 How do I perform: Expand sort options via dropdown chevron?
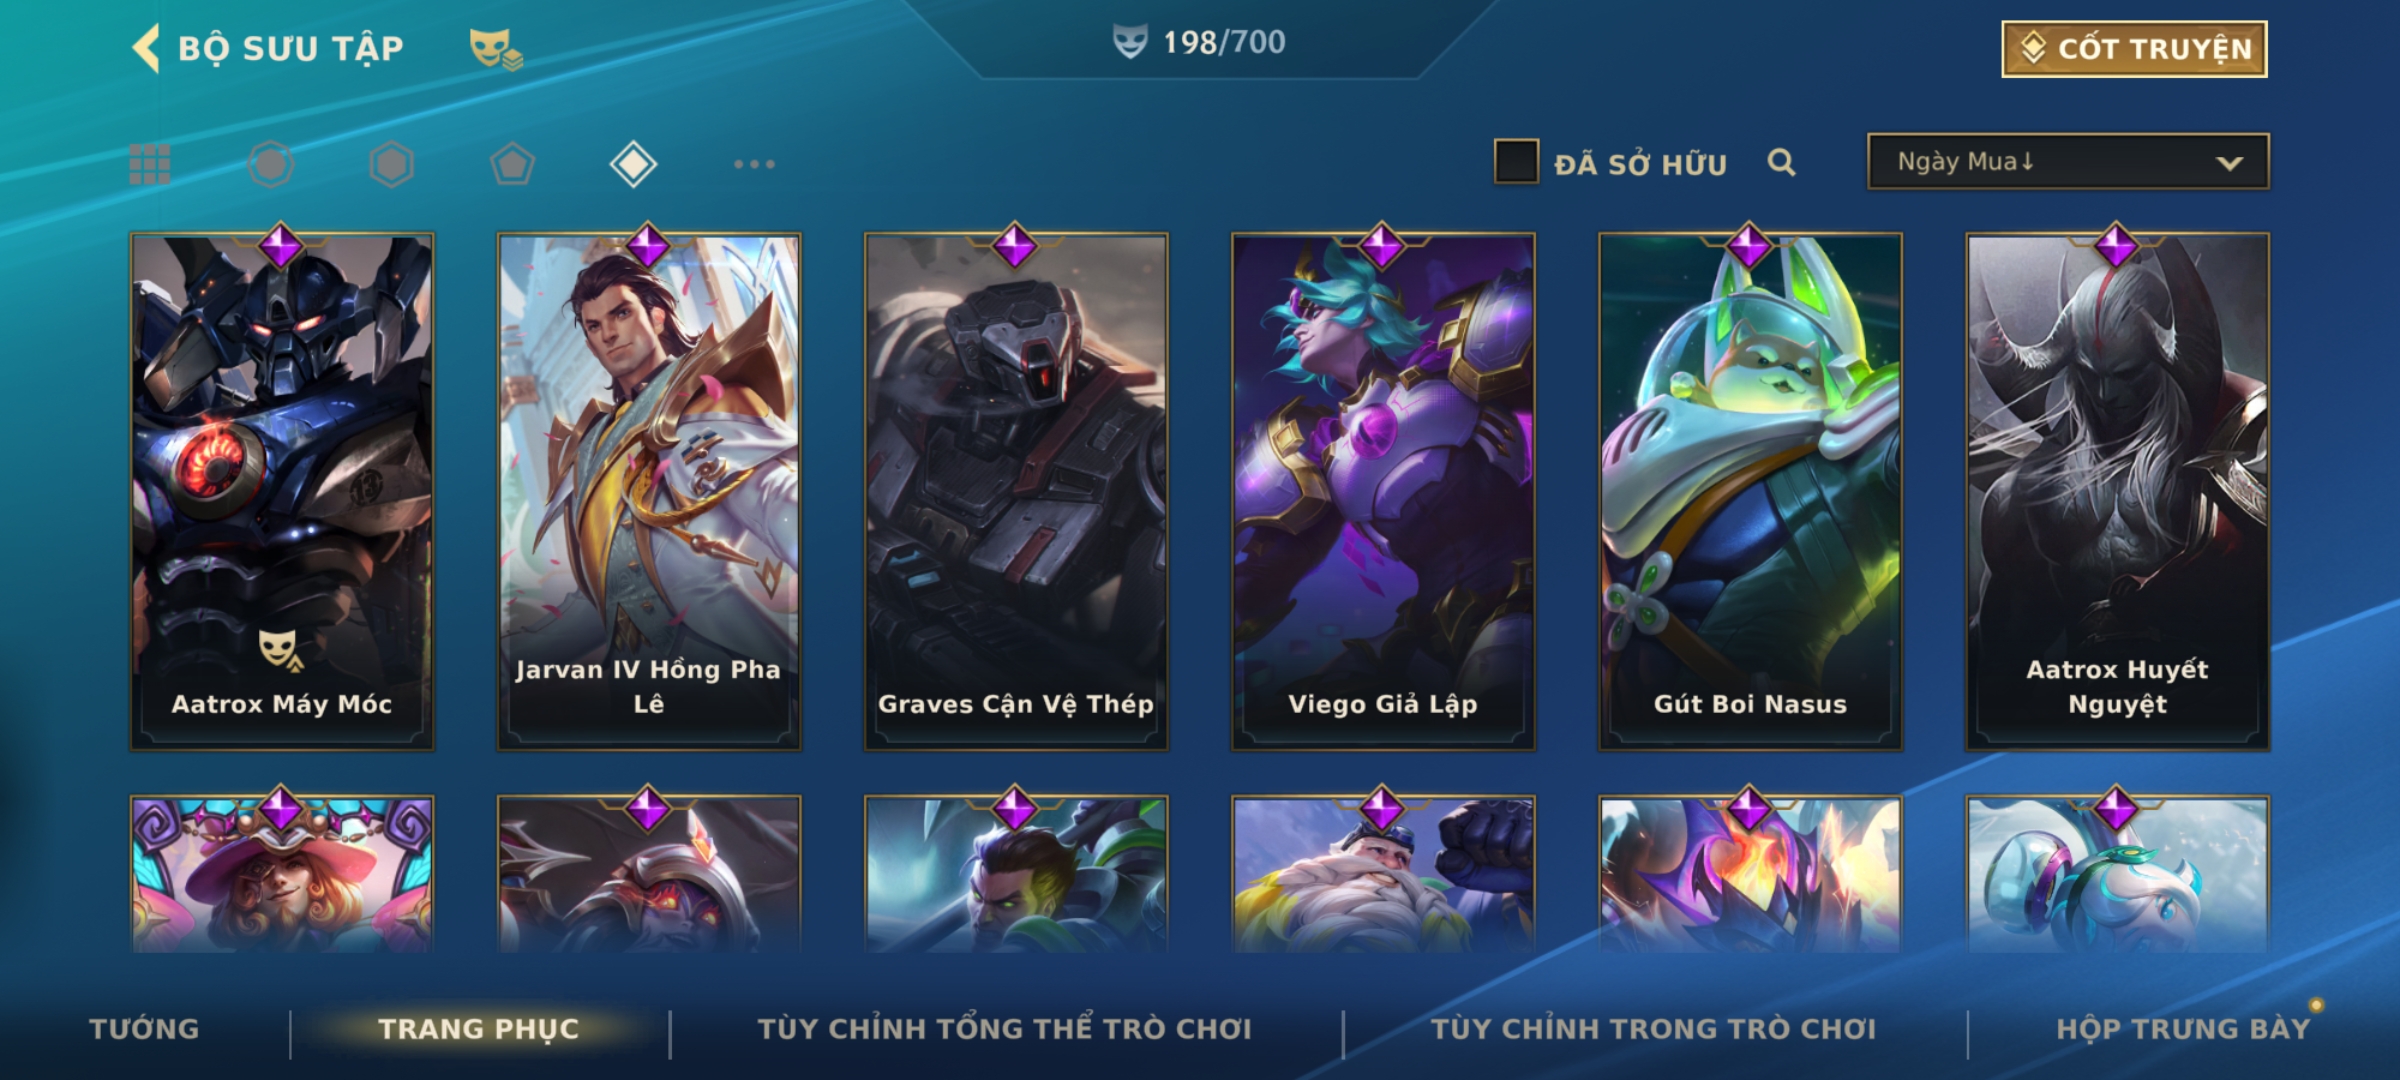click(2230, 163)
